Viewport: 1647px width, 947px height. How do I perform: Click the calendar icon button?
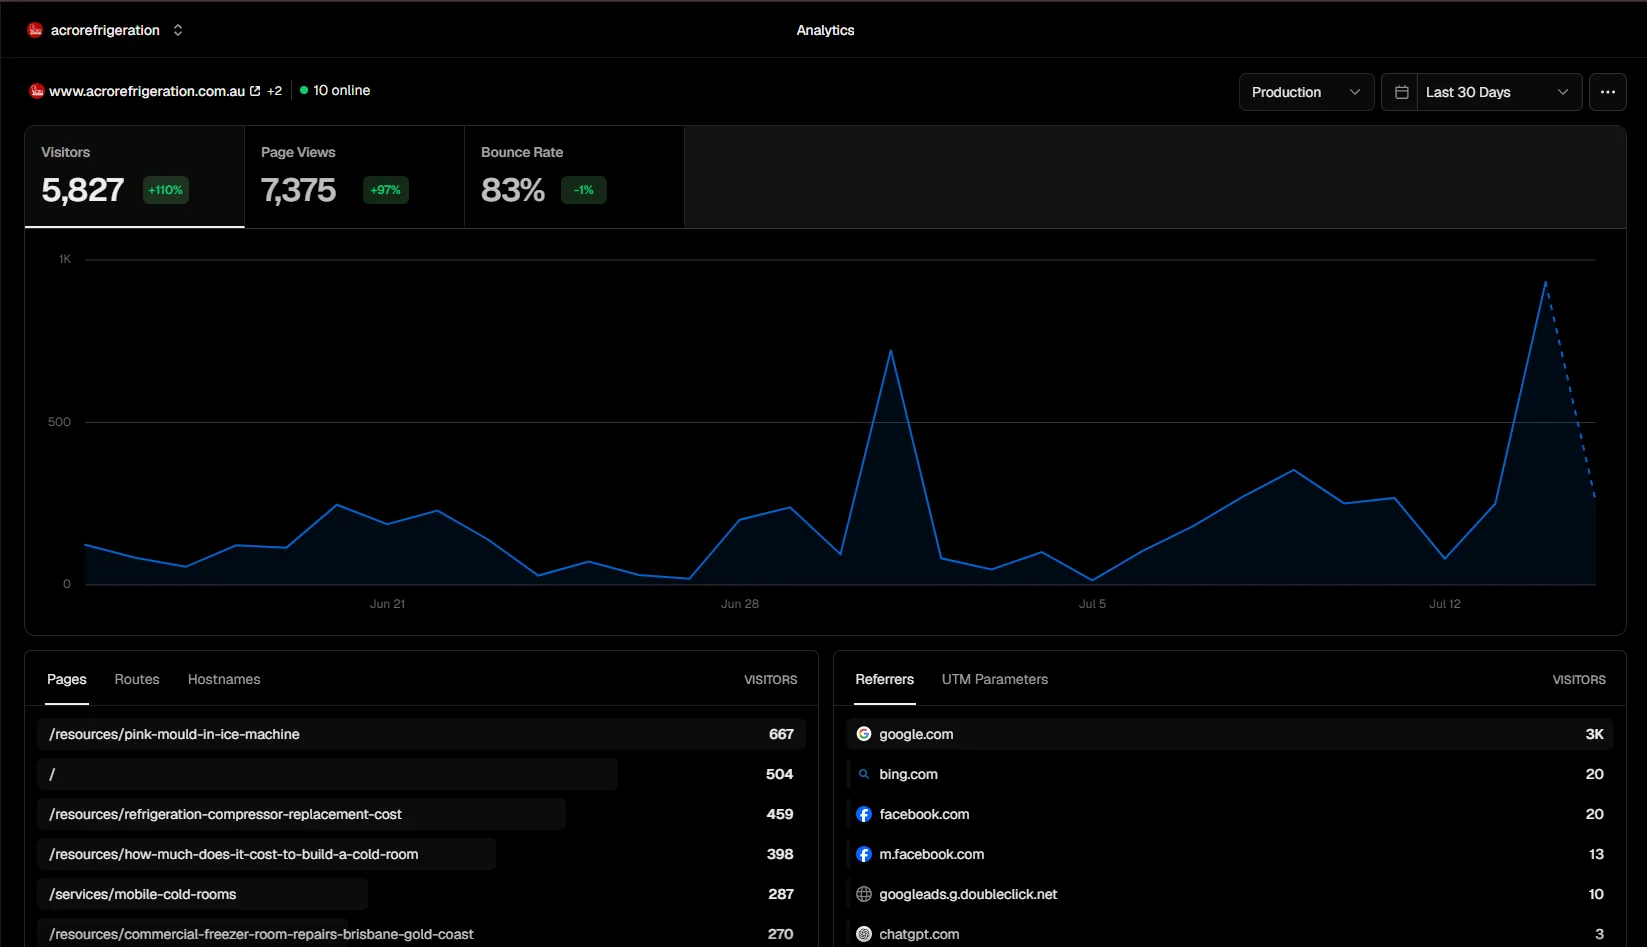tap(1400, 92)
